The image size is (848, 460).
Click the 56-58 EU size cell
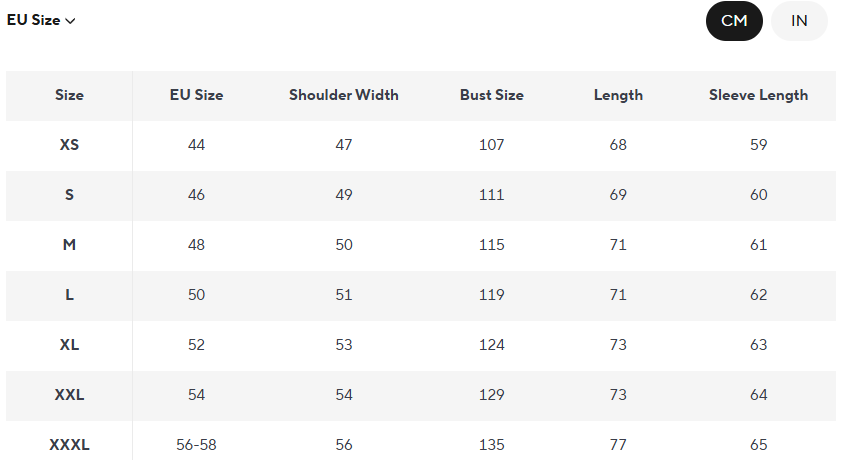[196, 445]
